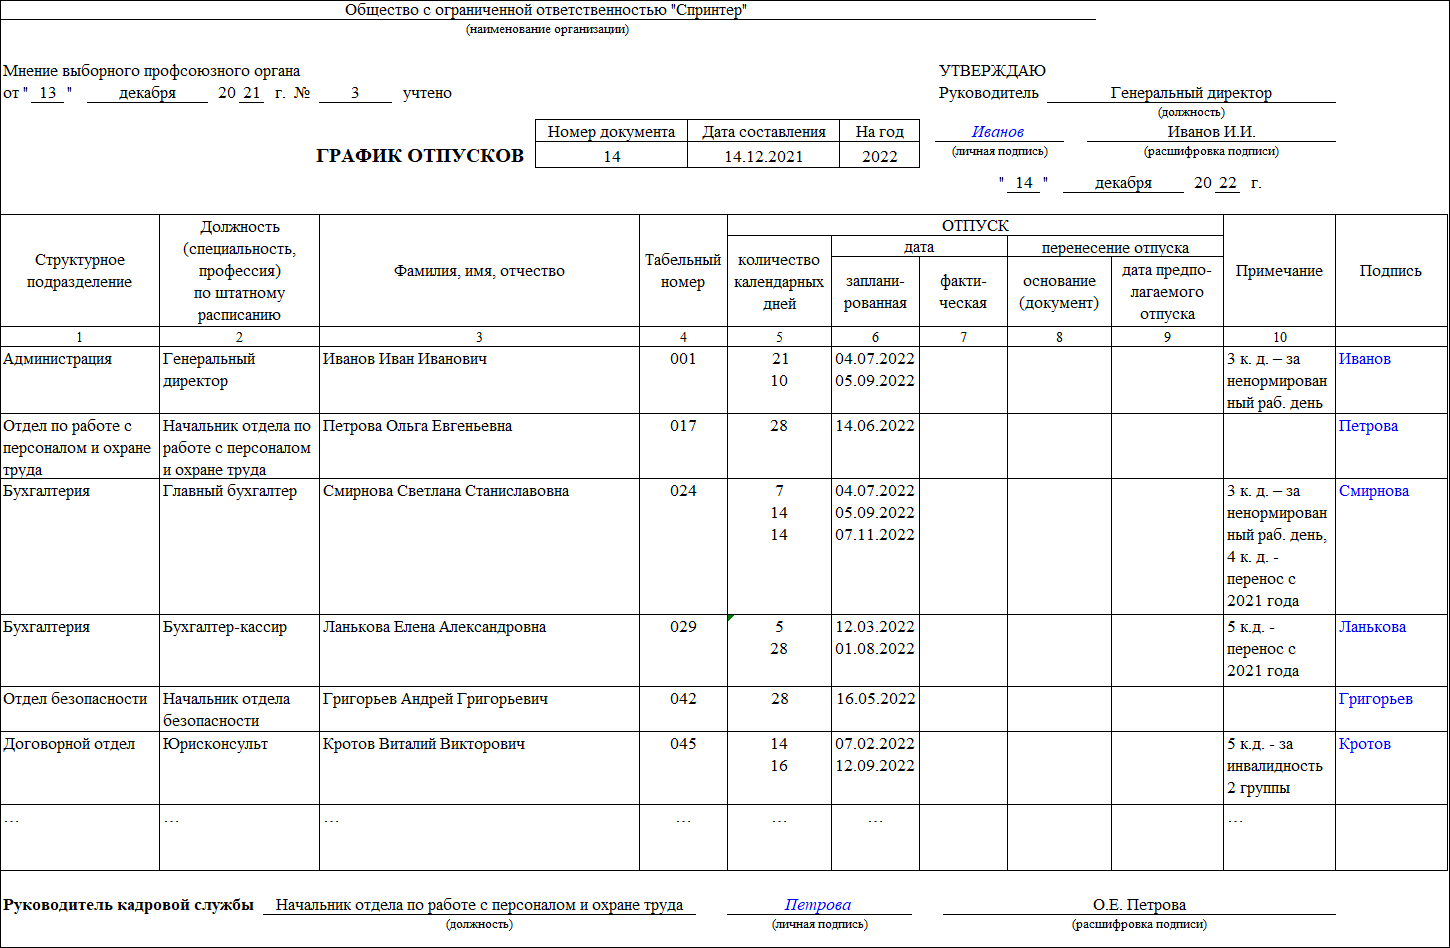Click the Смирнова Светлана Станиславовна cell

coord(479,547)
